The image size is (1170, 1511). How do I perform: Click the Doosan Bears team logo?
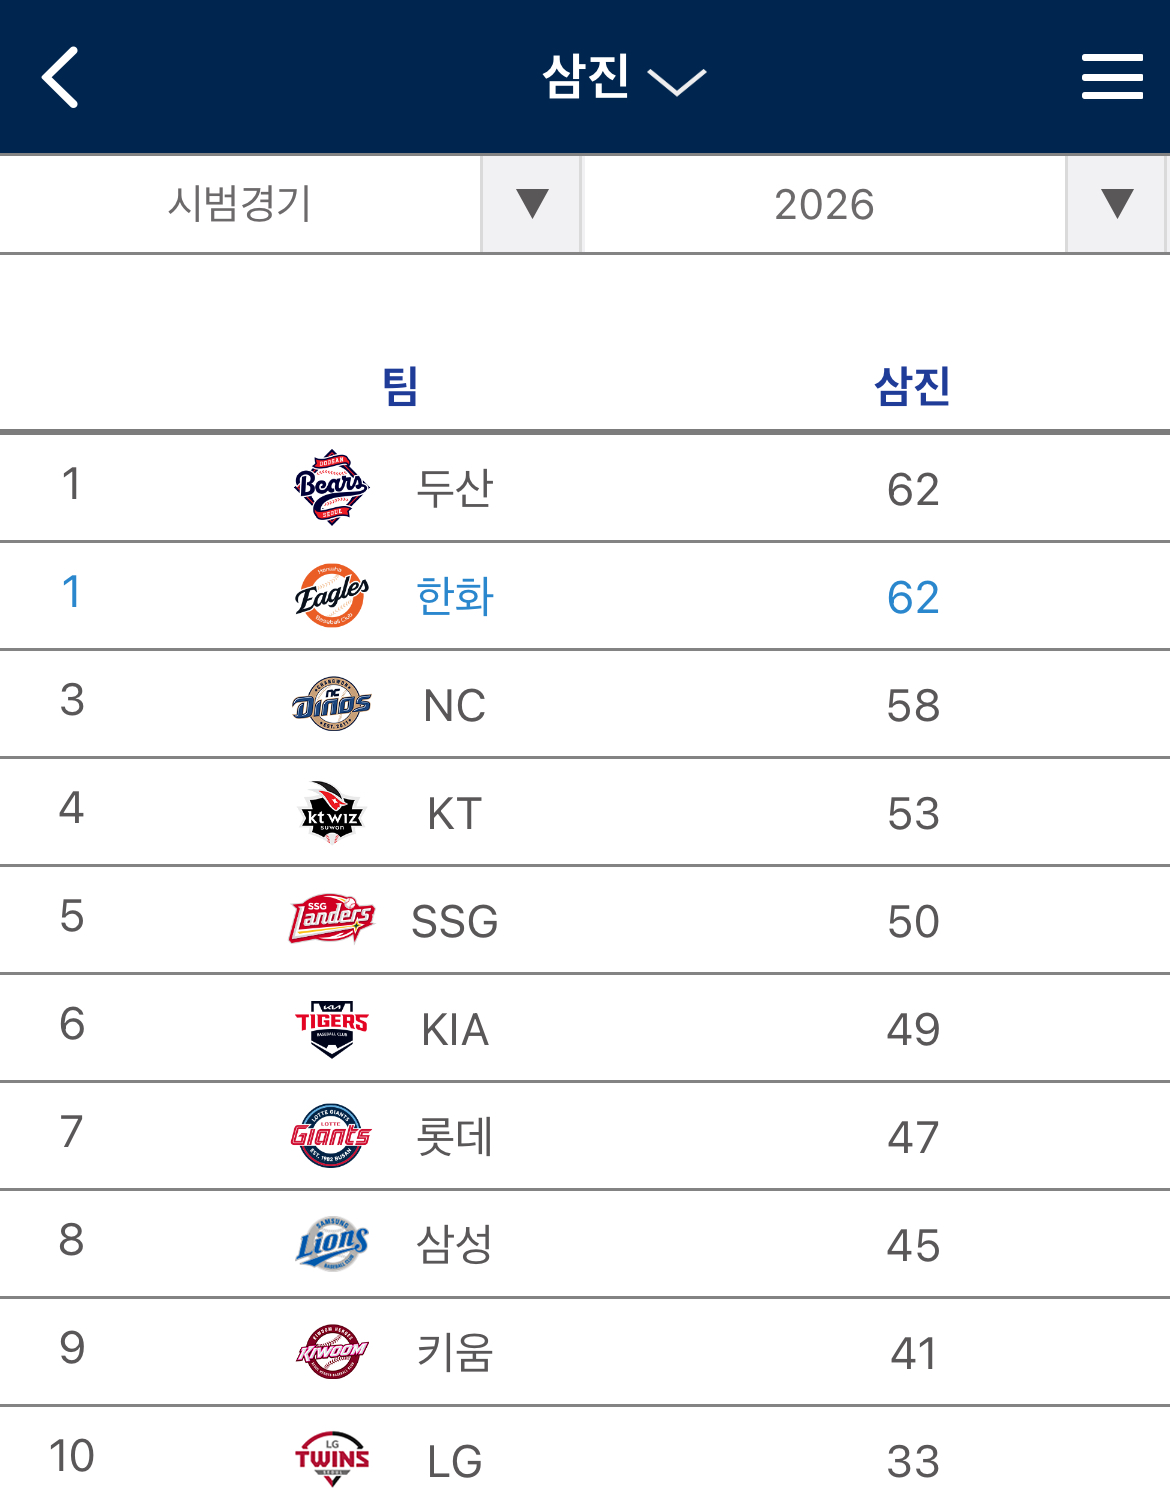[x=332, y=488]
